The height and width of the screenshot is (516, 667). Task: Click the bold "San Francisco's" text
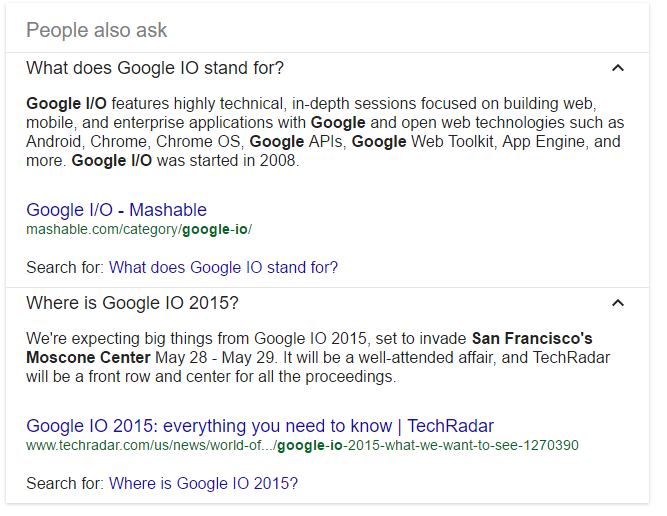point(532,339)
